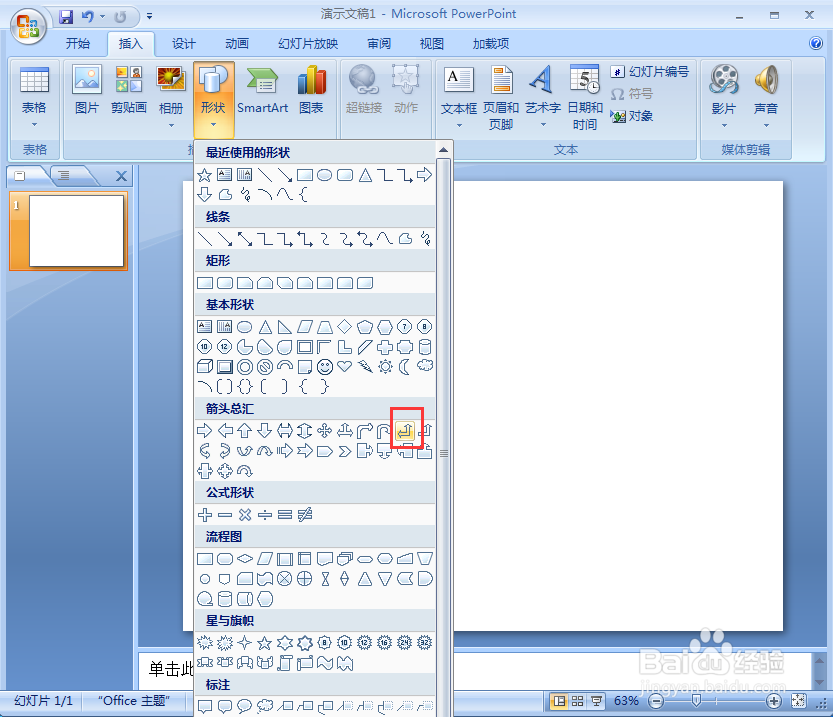Select the oval callout shape
This screenshot has width=833, height=717.
pyautogui.click(x=245, y=706)
